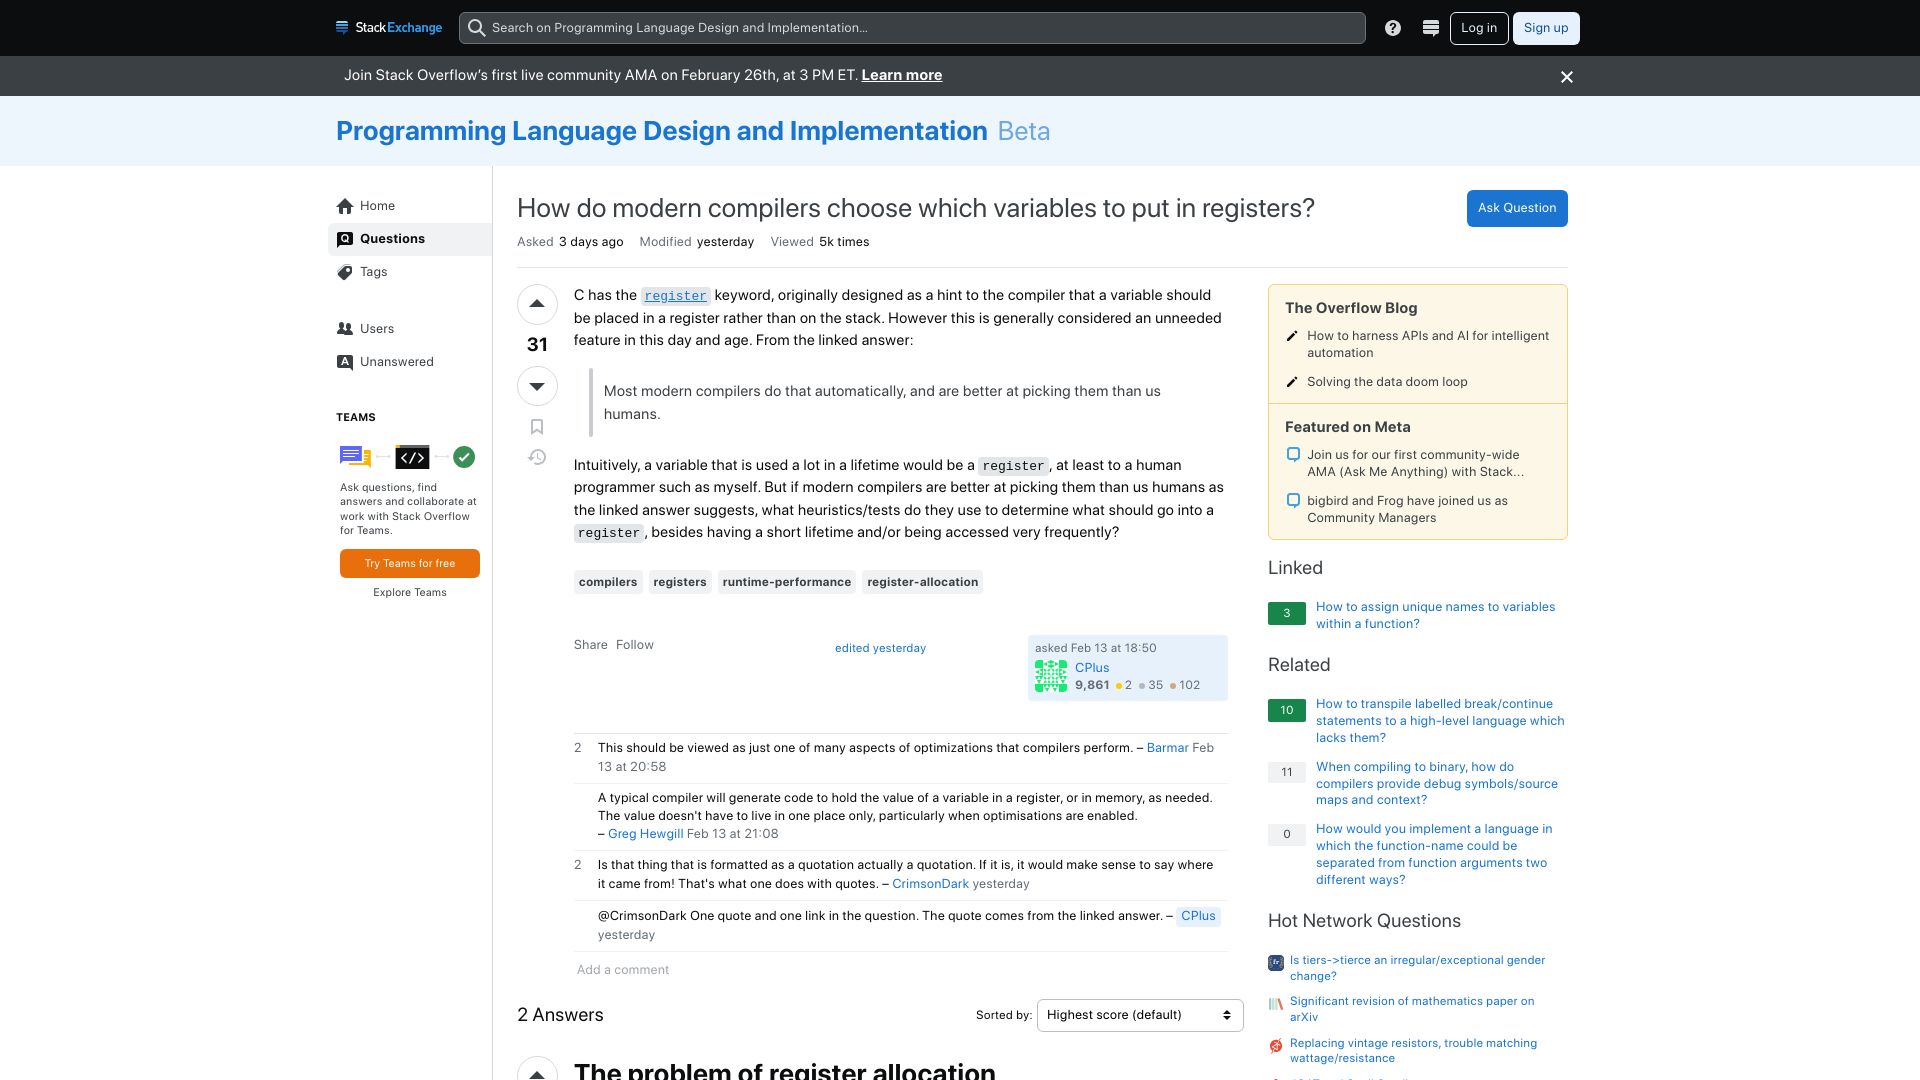1920x1080 pixels.
Task: Open the Stack Exchange site switcher icon
Action: click(x=1431, y=28)
